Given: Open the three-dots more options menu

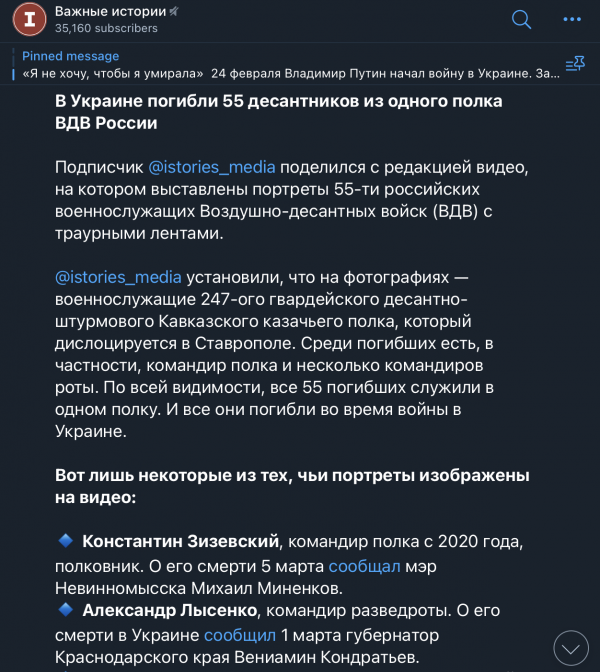Looking at the screenshot, I should (572, 19).
